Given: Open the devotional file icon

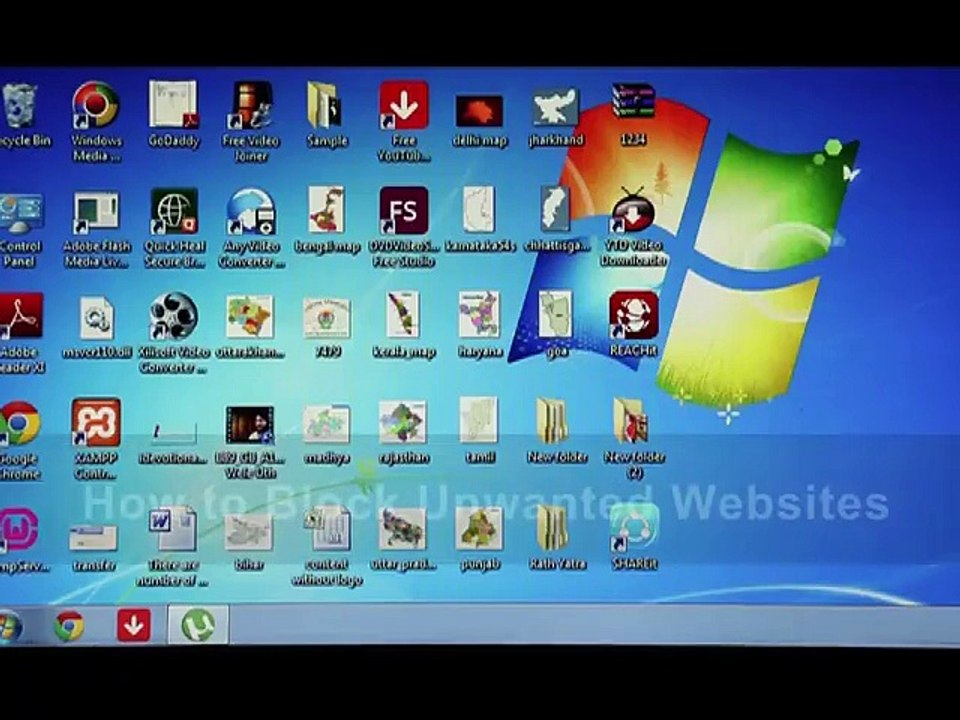Looking at the screenshot, I should 174,433.
